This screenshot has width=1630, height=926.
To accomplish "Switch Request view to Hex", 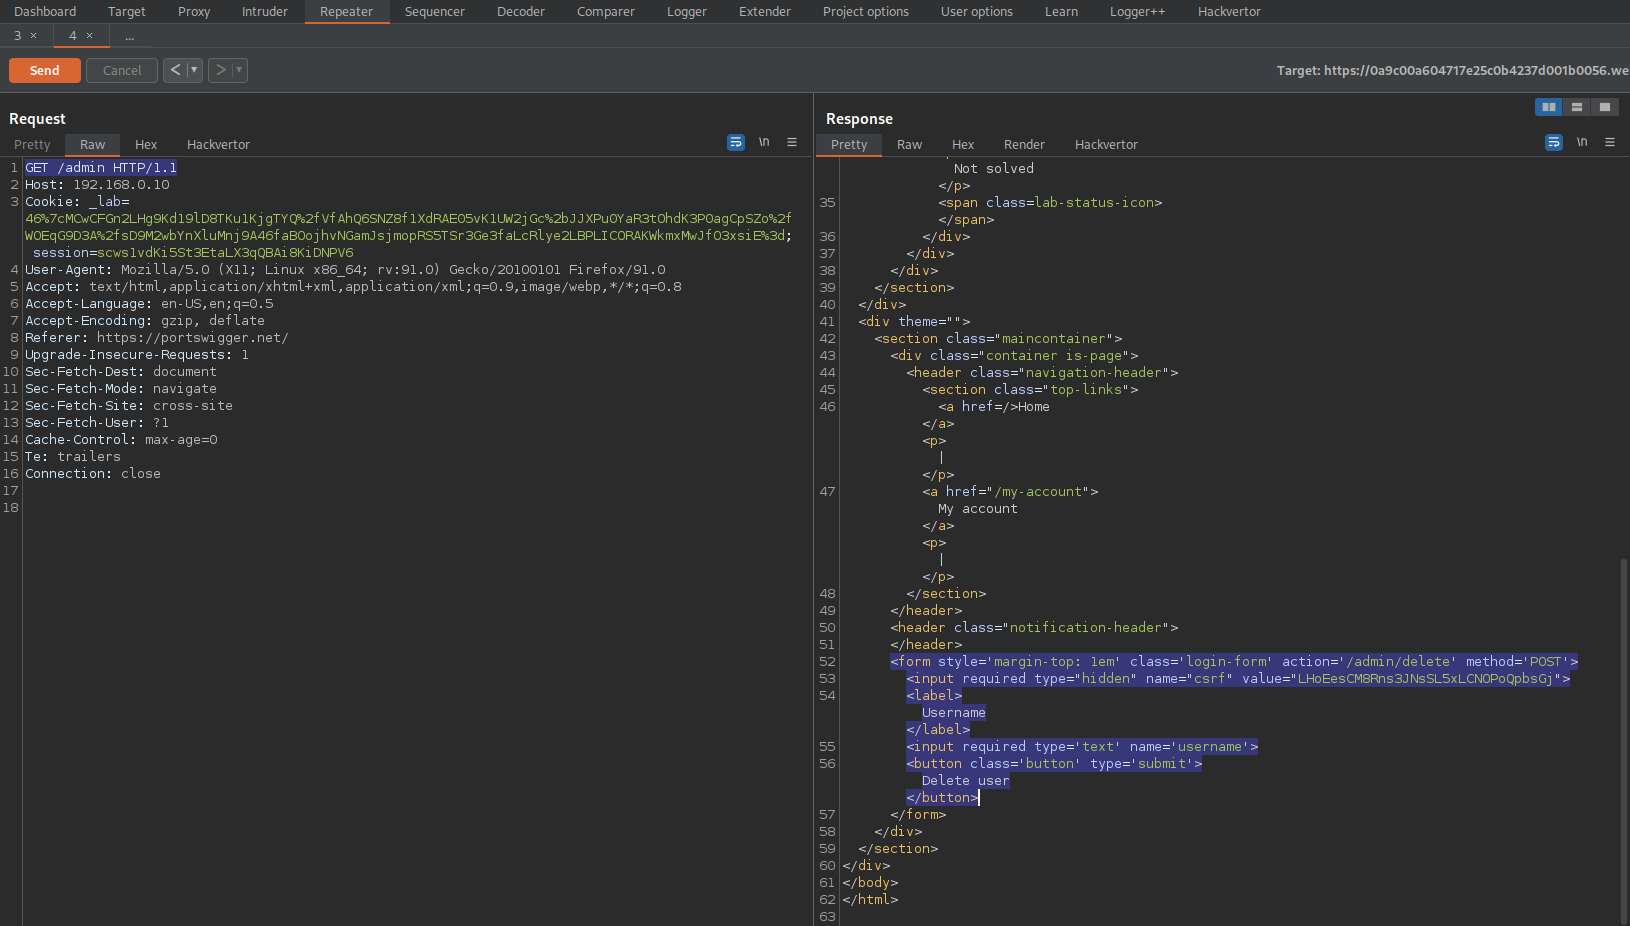I will pyautogui.click(x=146, y=145).
